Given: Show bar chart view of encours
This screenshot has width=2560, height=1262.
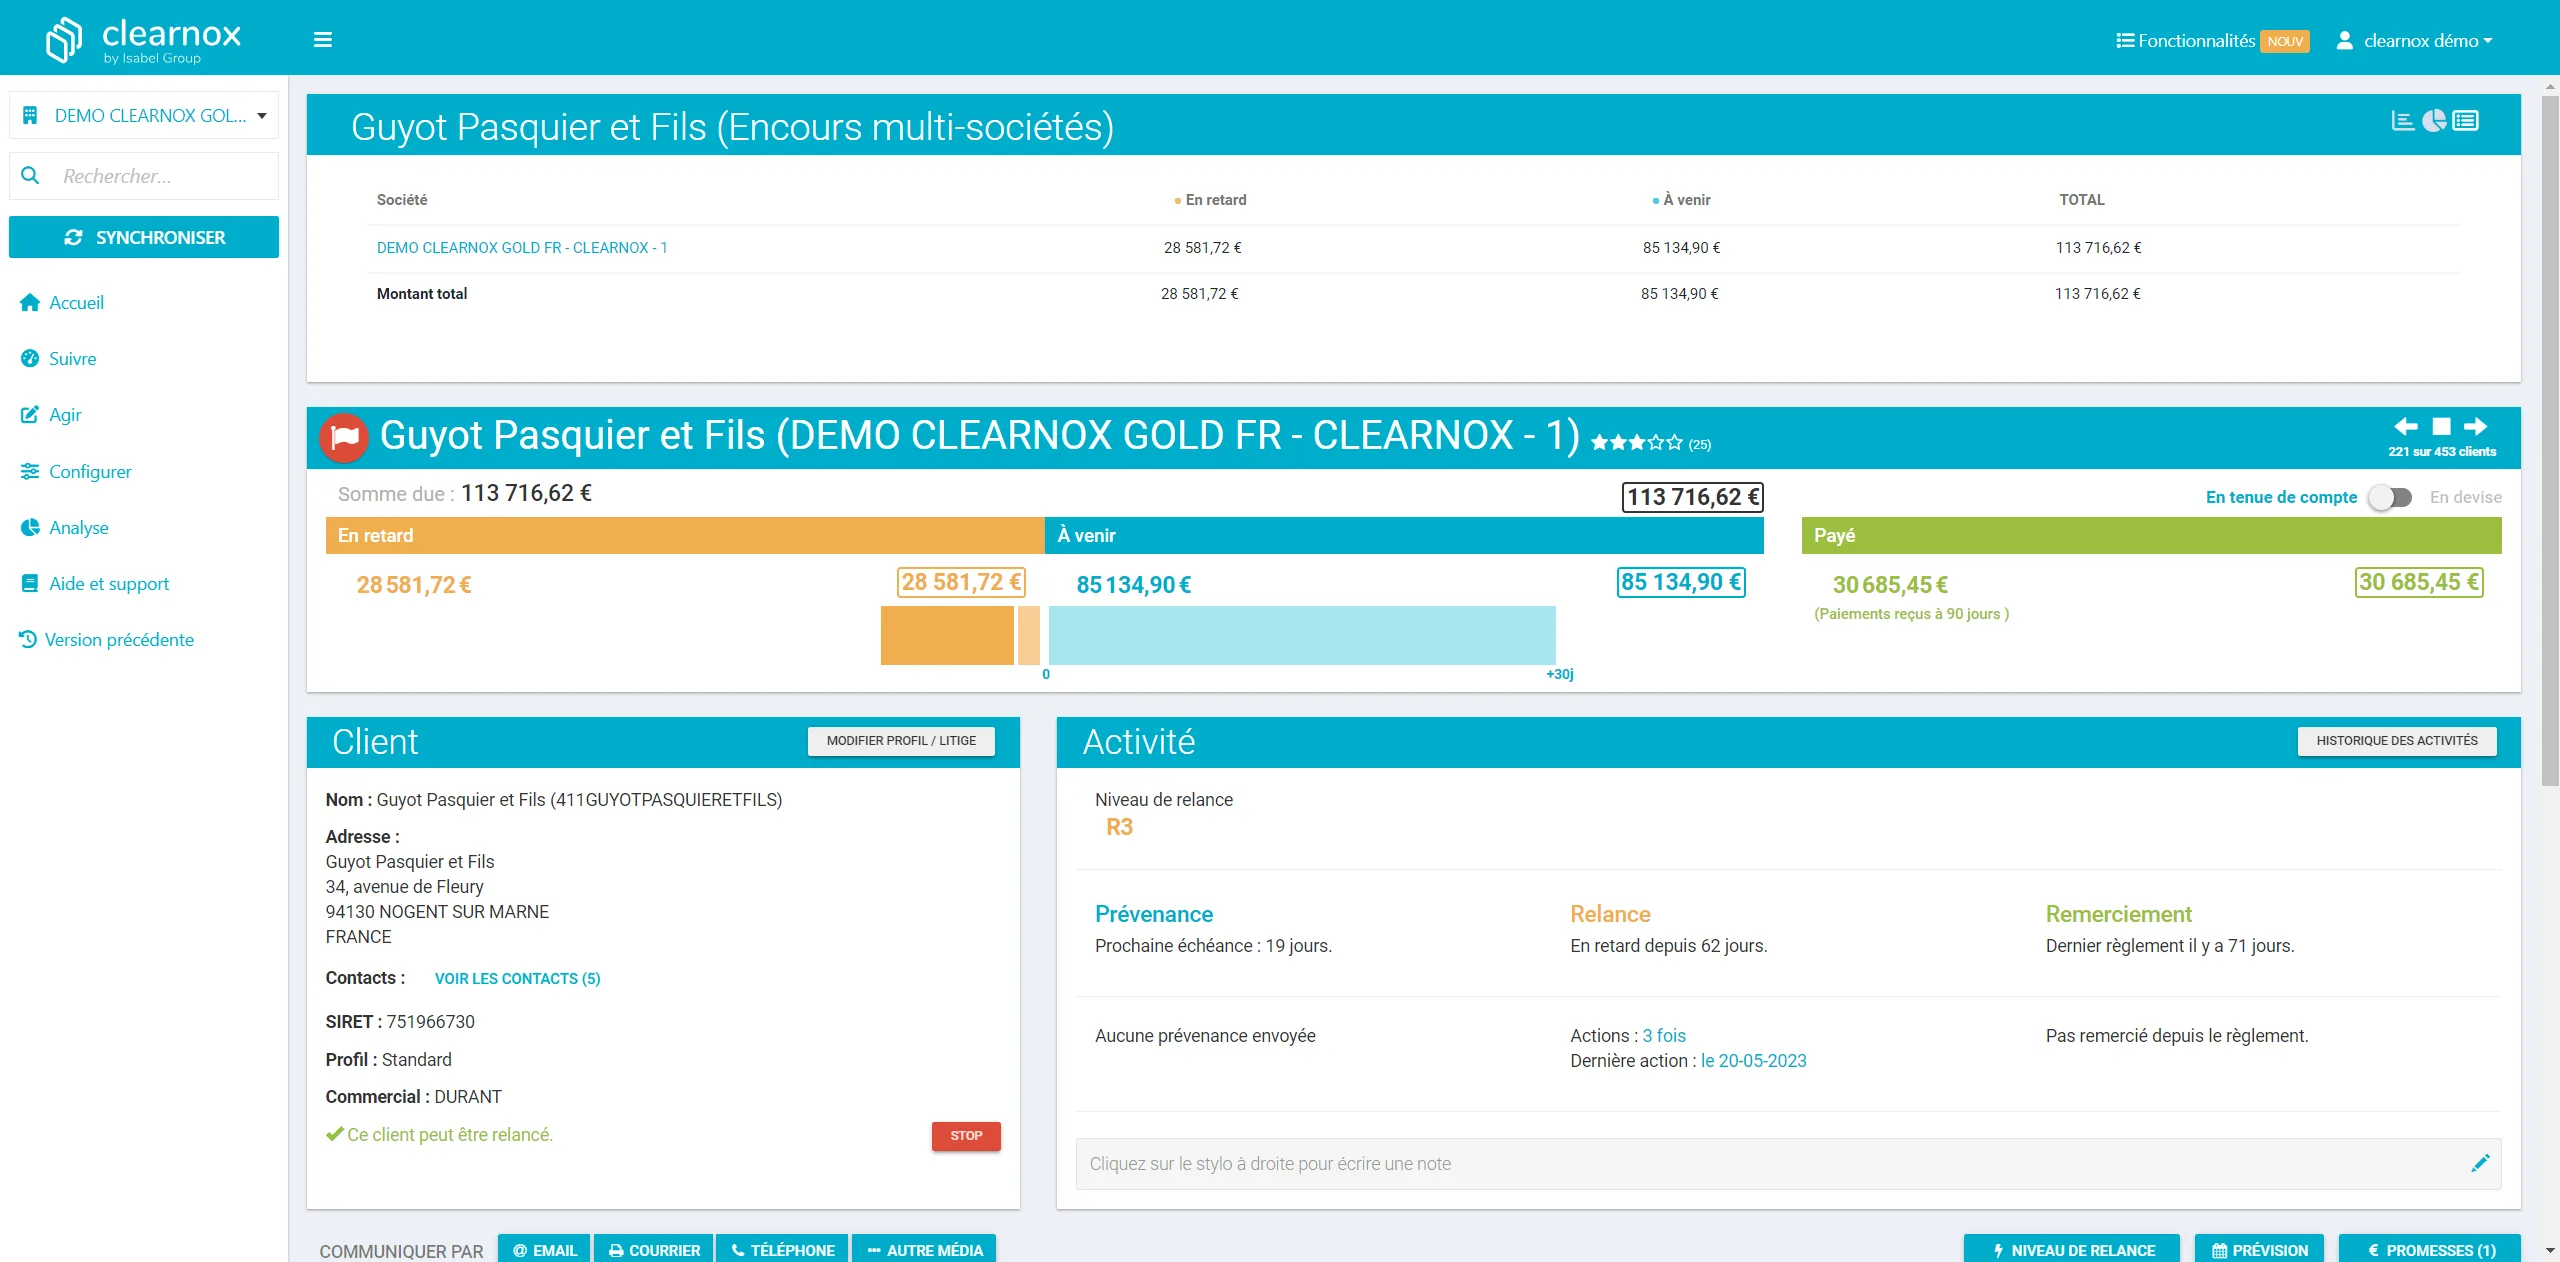Looking at the screenshot, I should [x=2402, y=121].
